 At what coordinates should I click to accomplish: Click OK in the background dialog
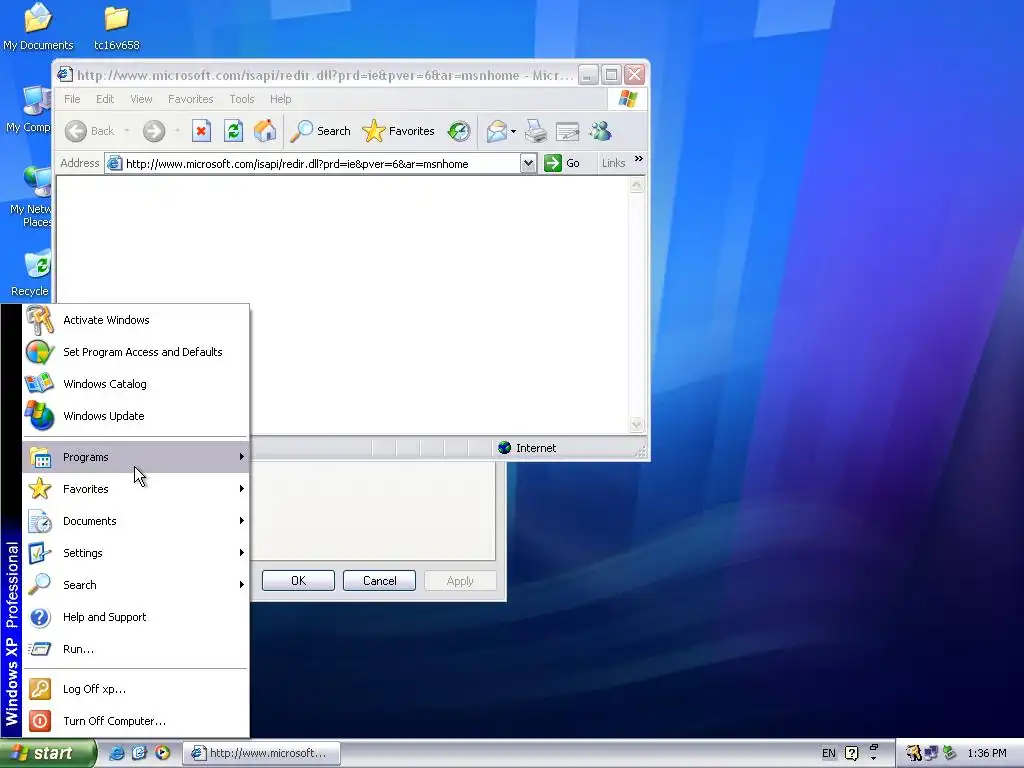pyautogui.click(x=298, y=581)
